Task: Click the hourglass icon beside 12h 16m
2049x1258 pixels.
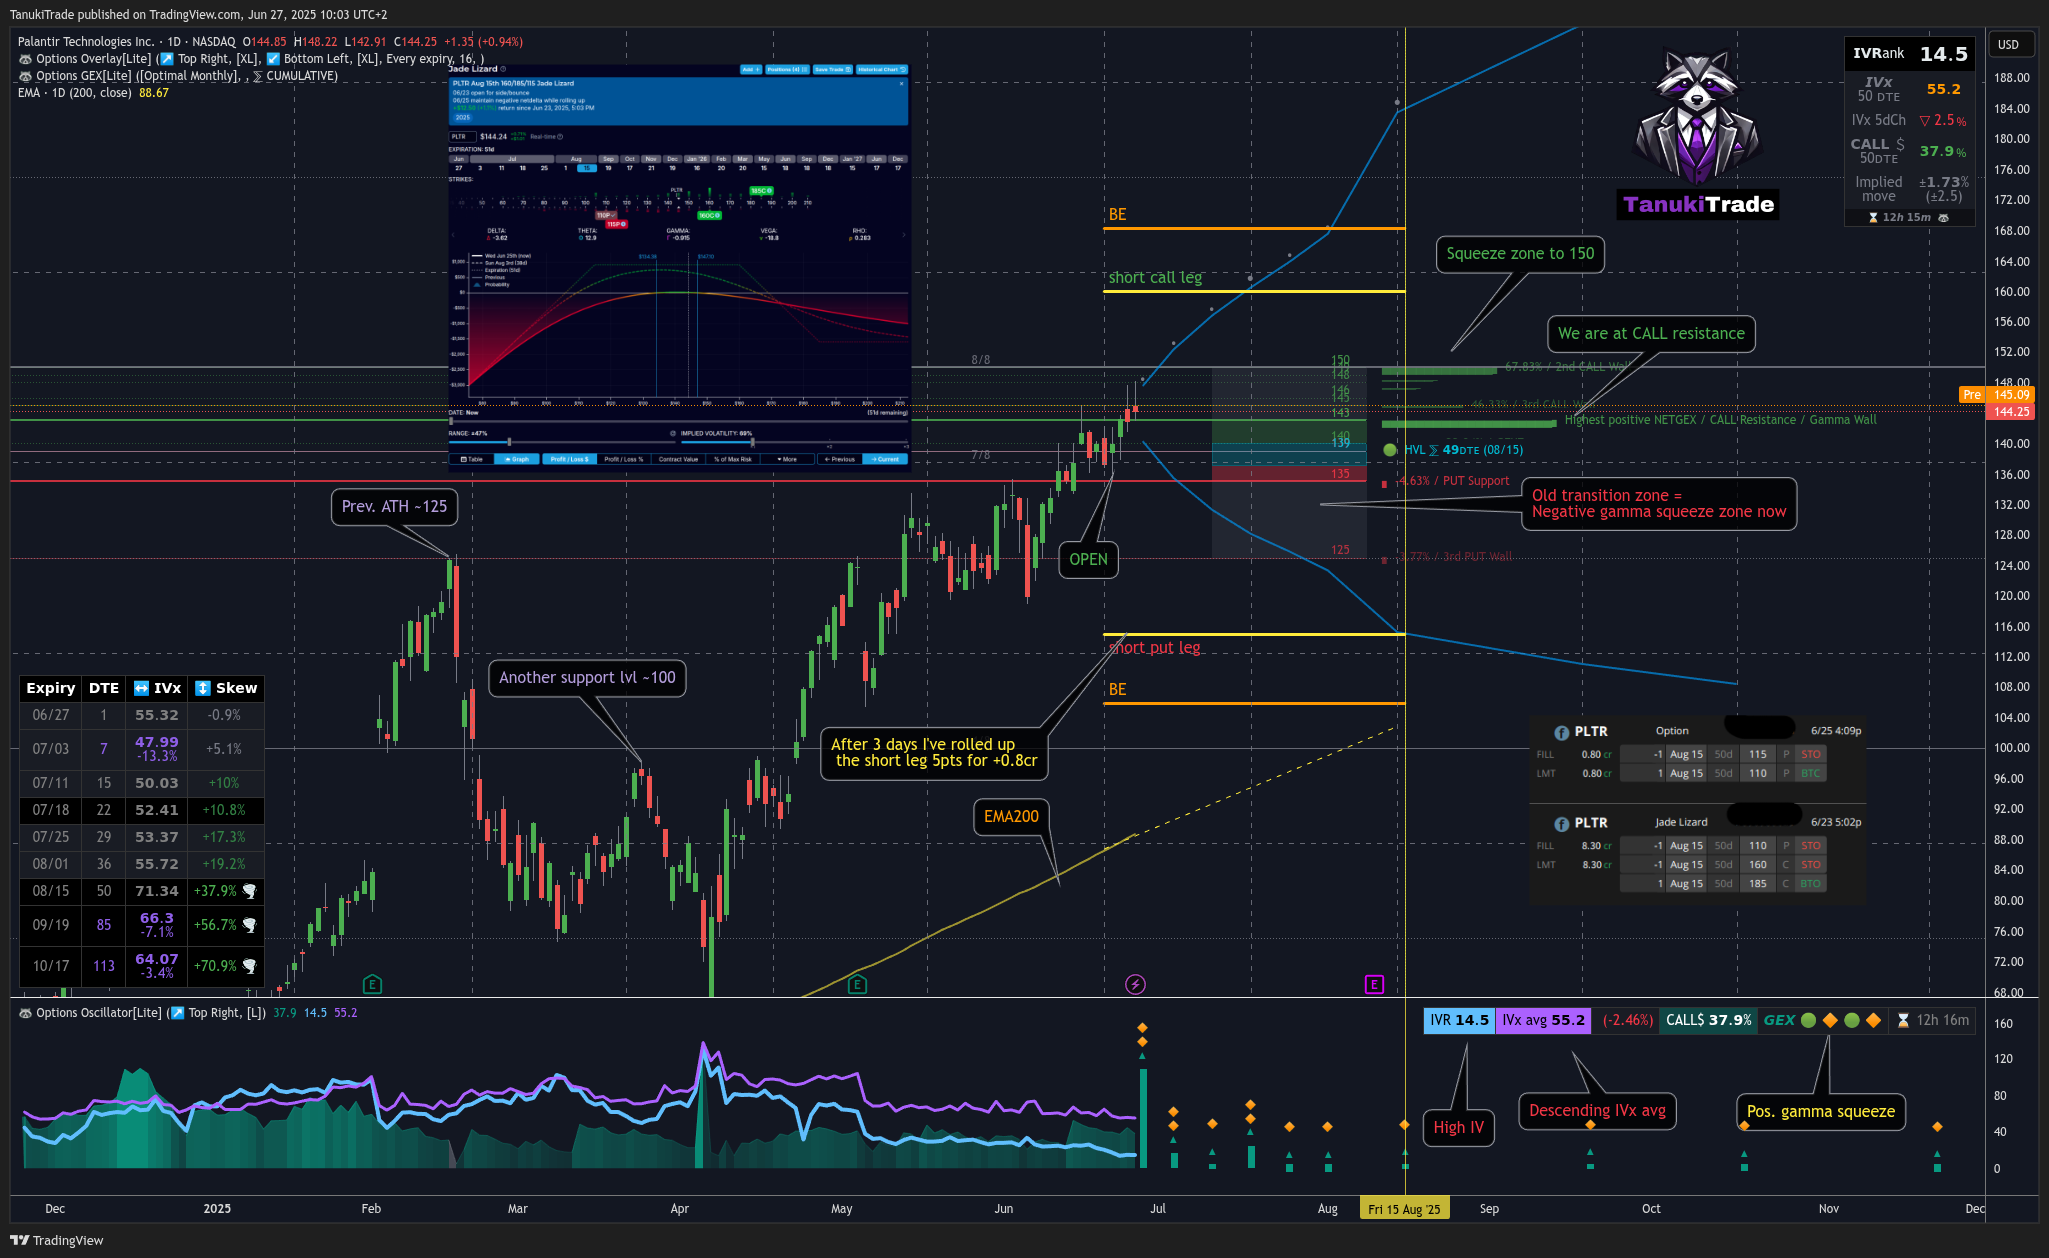Action: tap(1903, 1020)
